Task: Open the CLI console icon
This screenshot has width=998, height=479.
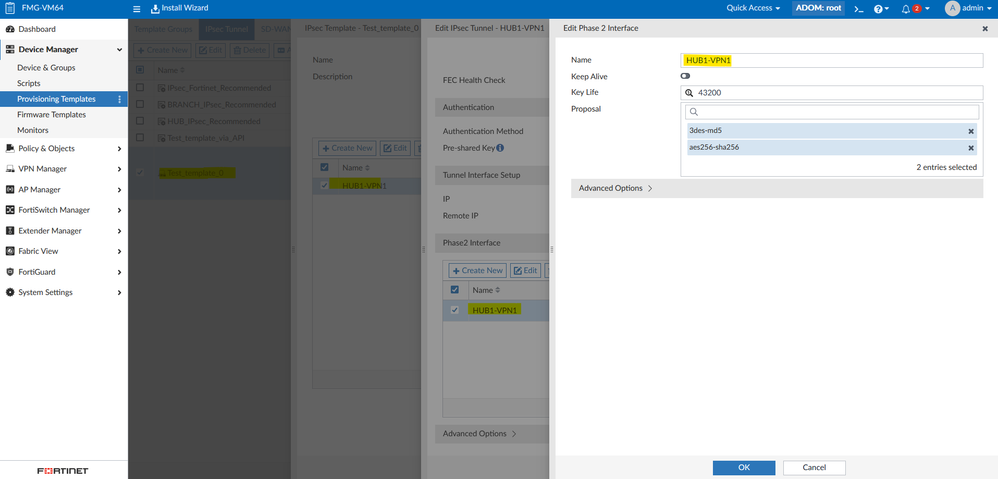Action: point(859,9)
